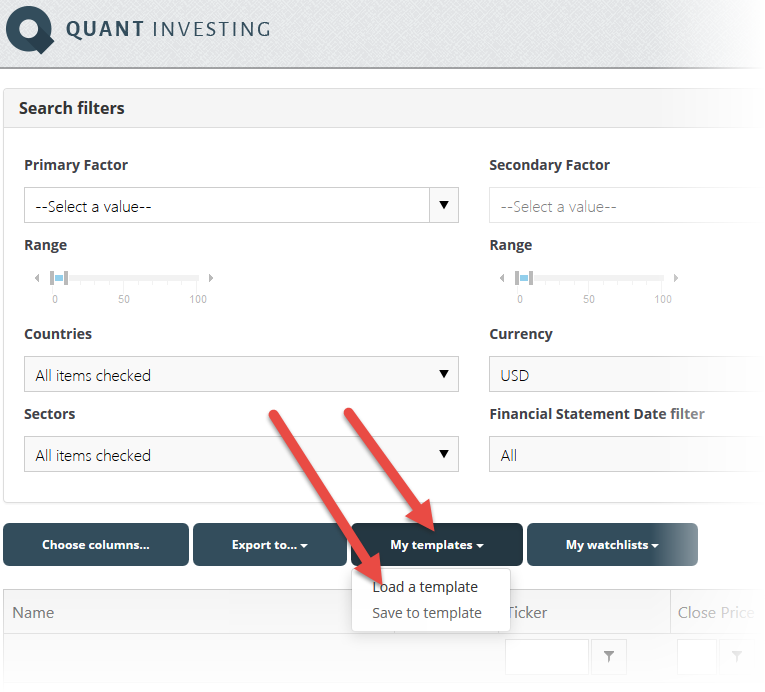Click the Close Price column filter icon
The height and width of the screenshot is (692, 765).
[737, 656]
